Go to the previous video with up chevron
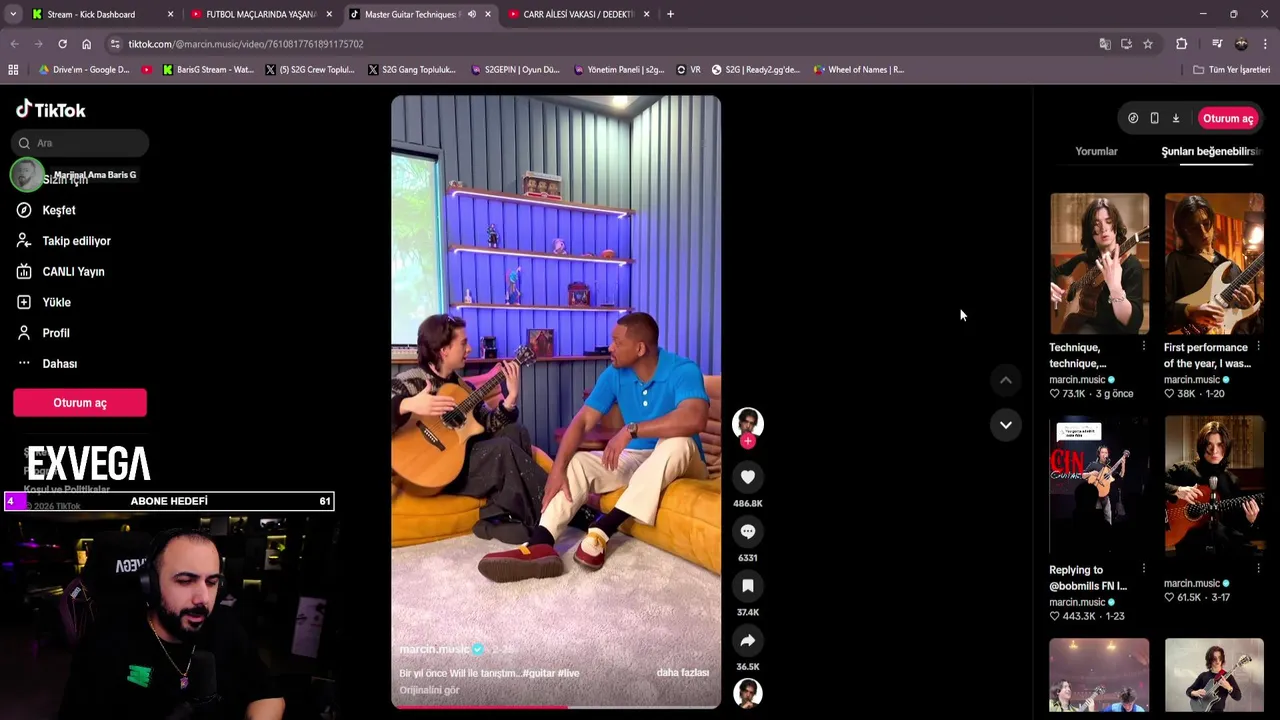Viewport: 1280px width, 720px height. [x=1005, y=380]
